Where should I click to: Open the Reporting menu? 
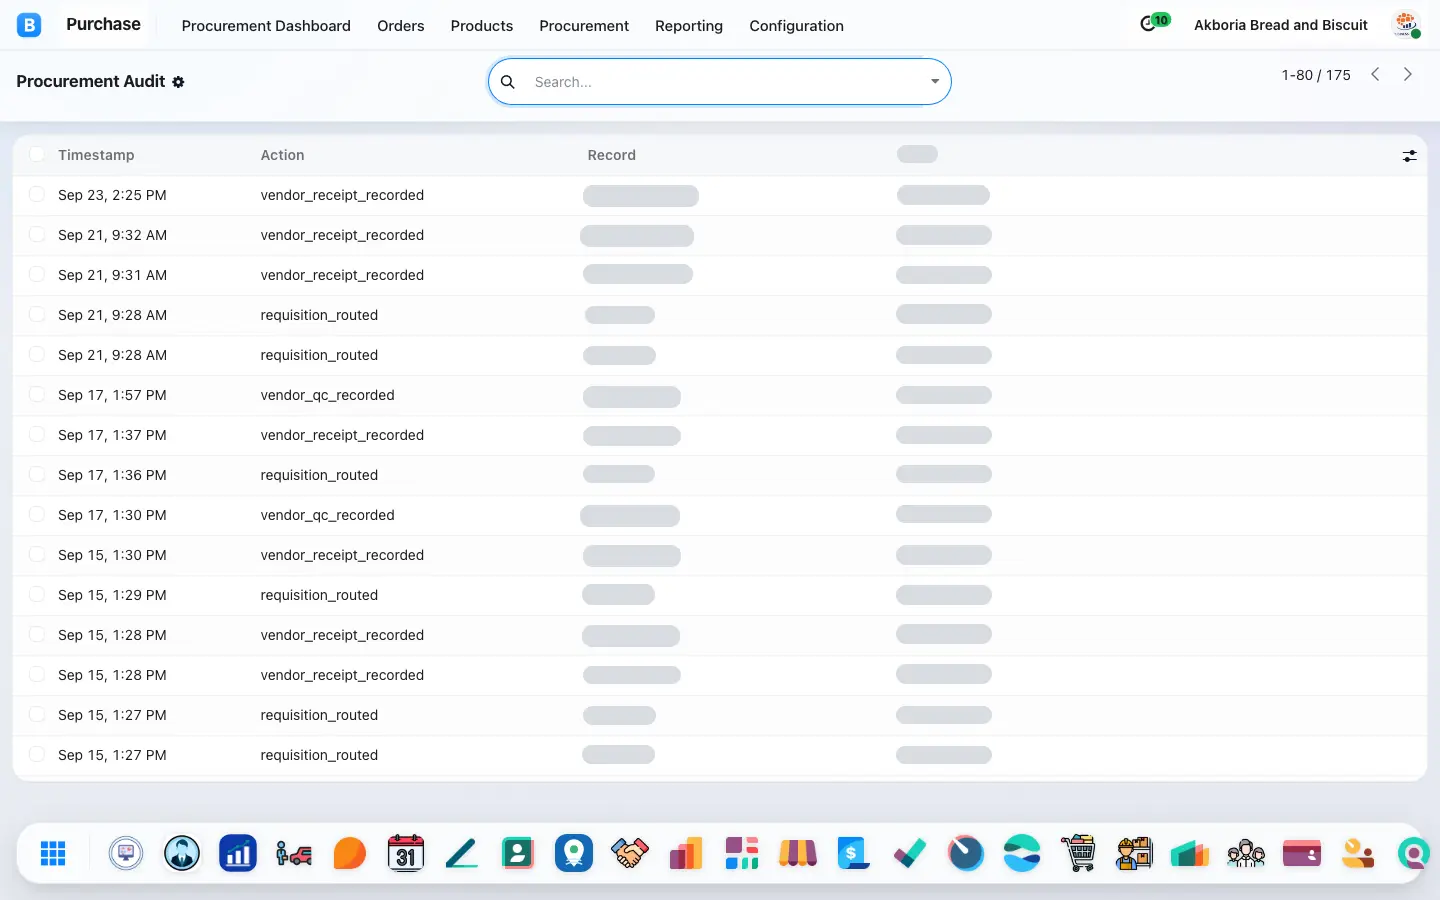tap(689, 26)
